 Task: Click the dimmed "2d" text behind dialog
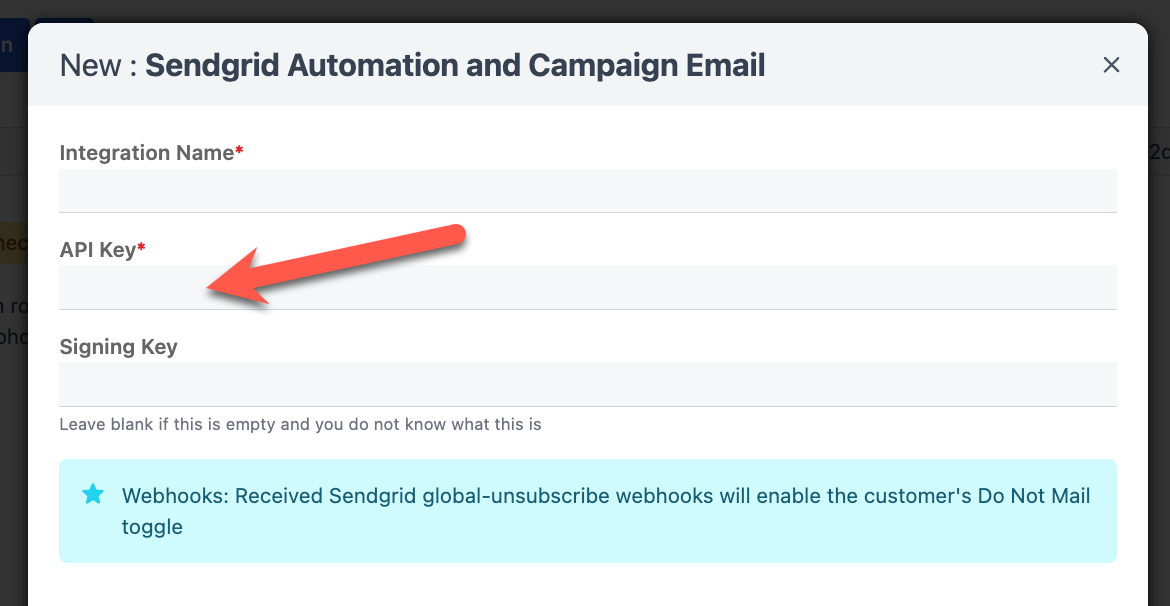[x=1158, y=152]
